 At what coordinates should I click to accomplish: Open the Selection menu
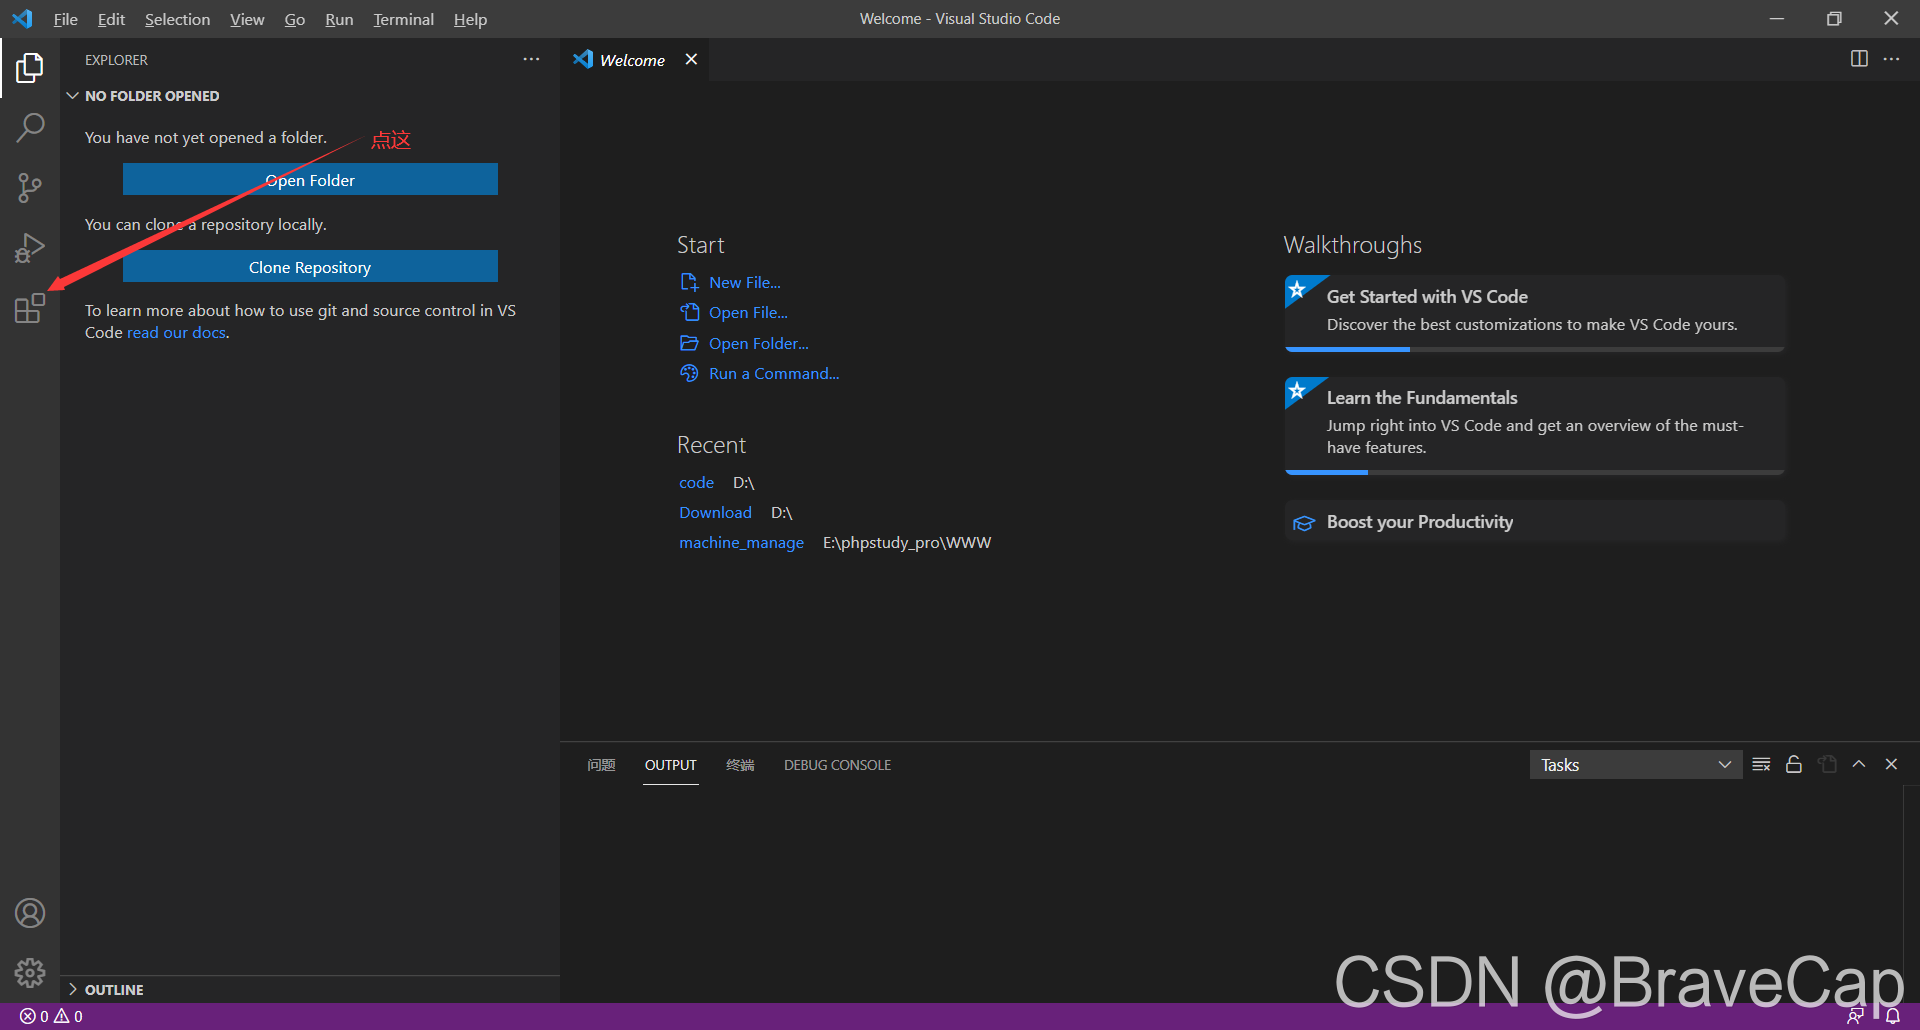point(177,19)
